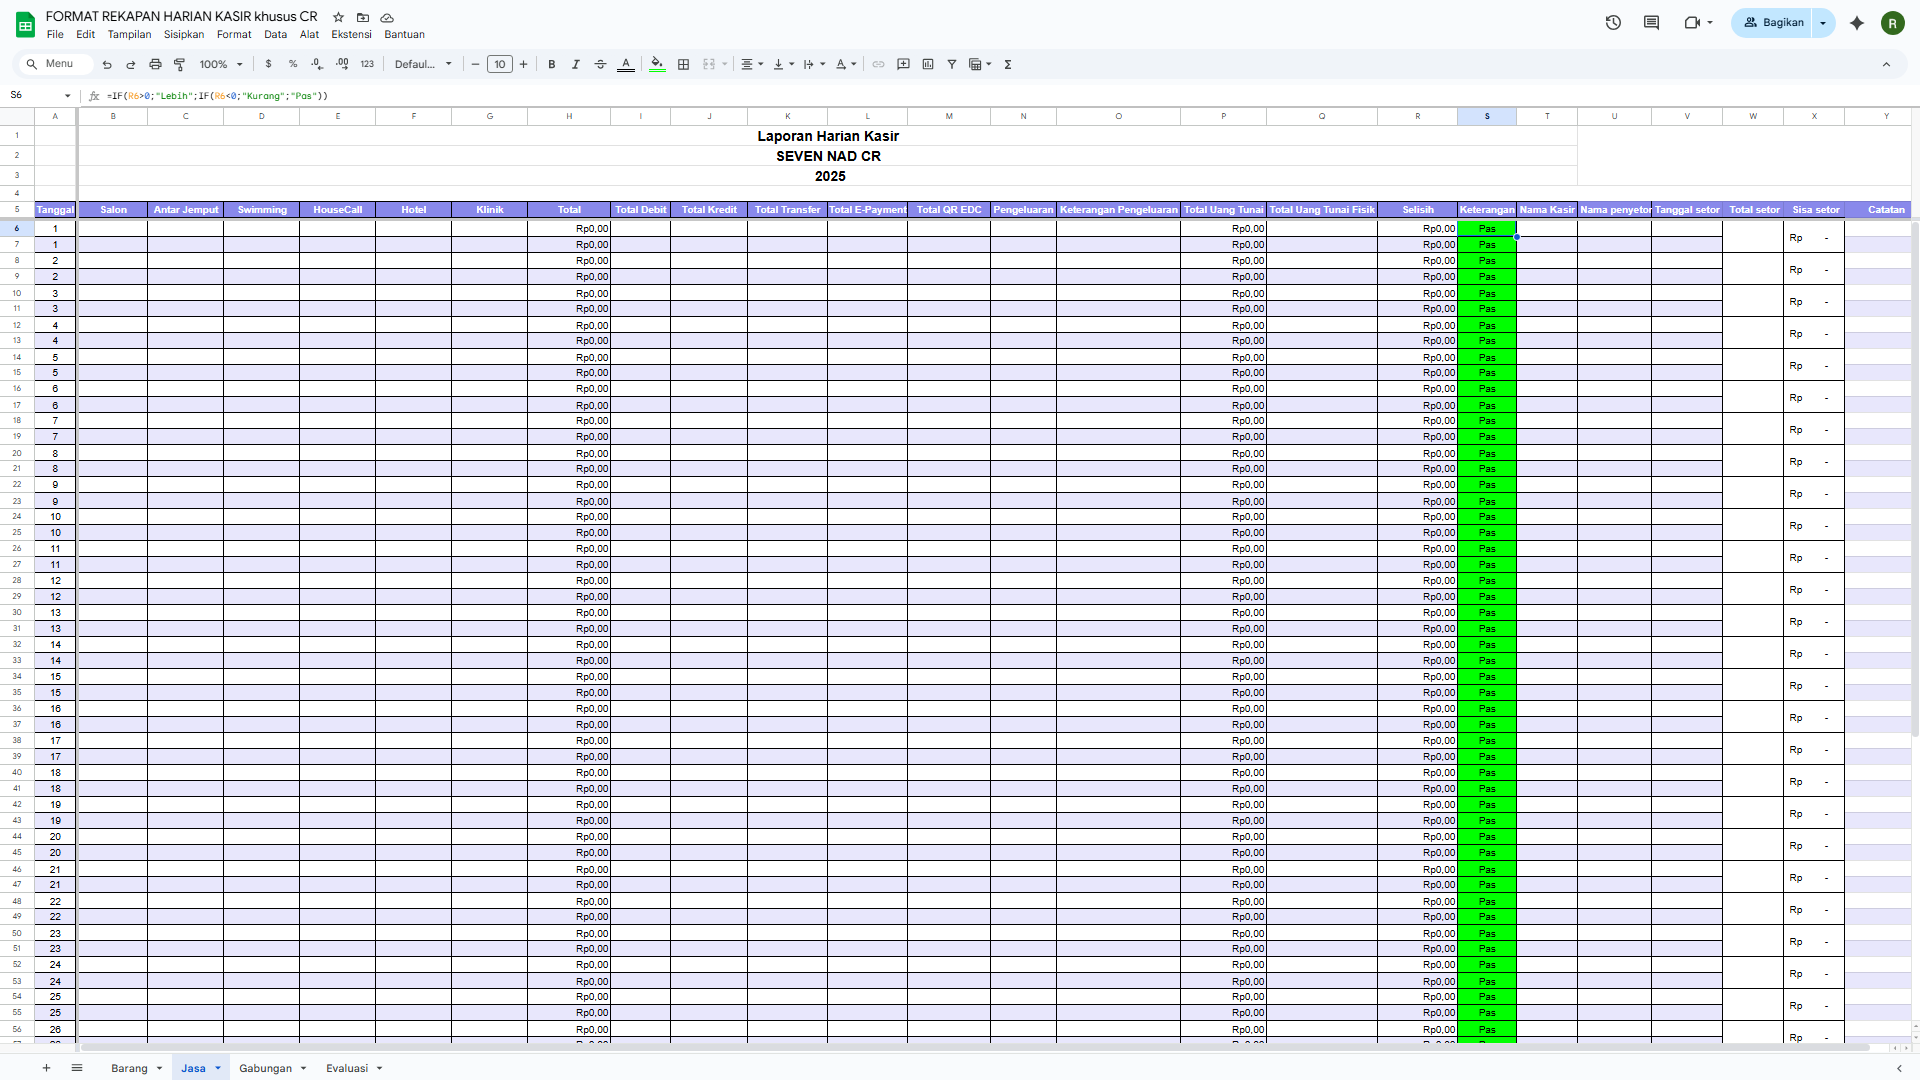Expand the Barang sheet tab menu arrow
1920x1080 pixels.
(x=159, y=1068)
